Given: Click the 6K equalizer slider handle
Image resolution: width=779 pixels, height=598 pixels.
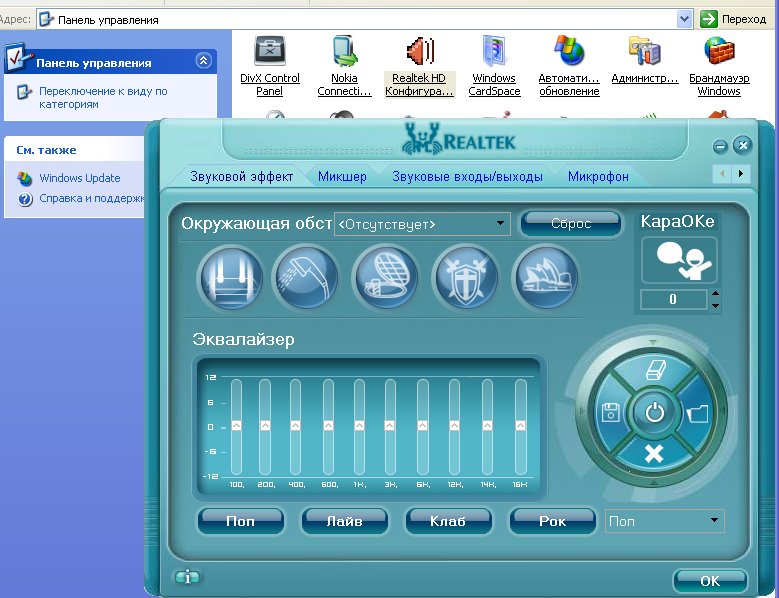Looking at the screenshot, I should click(422, 426).
